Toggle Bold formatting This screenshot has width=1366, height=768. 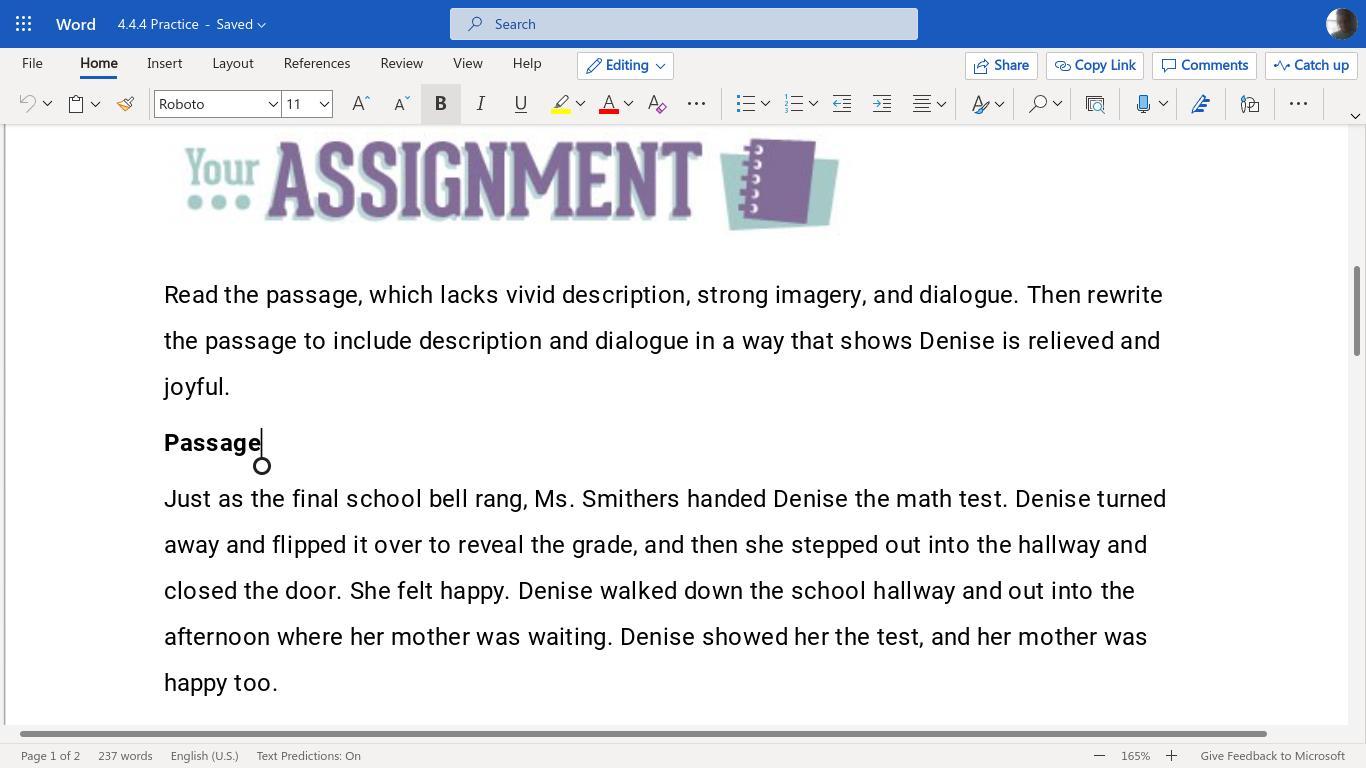440,104
